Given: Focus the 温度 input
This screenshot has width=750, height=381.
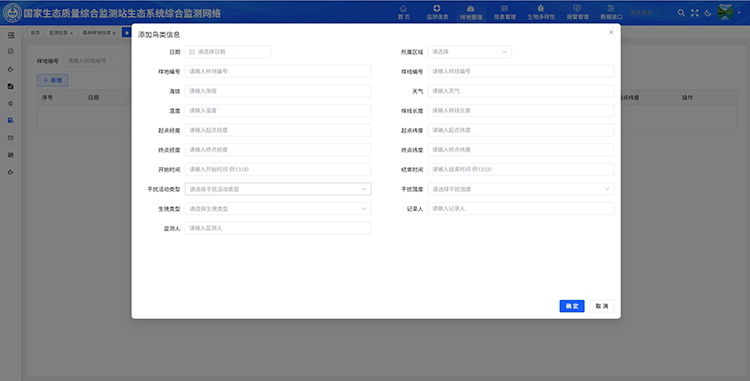Looking at the screenshot, I should click(278, 110).
